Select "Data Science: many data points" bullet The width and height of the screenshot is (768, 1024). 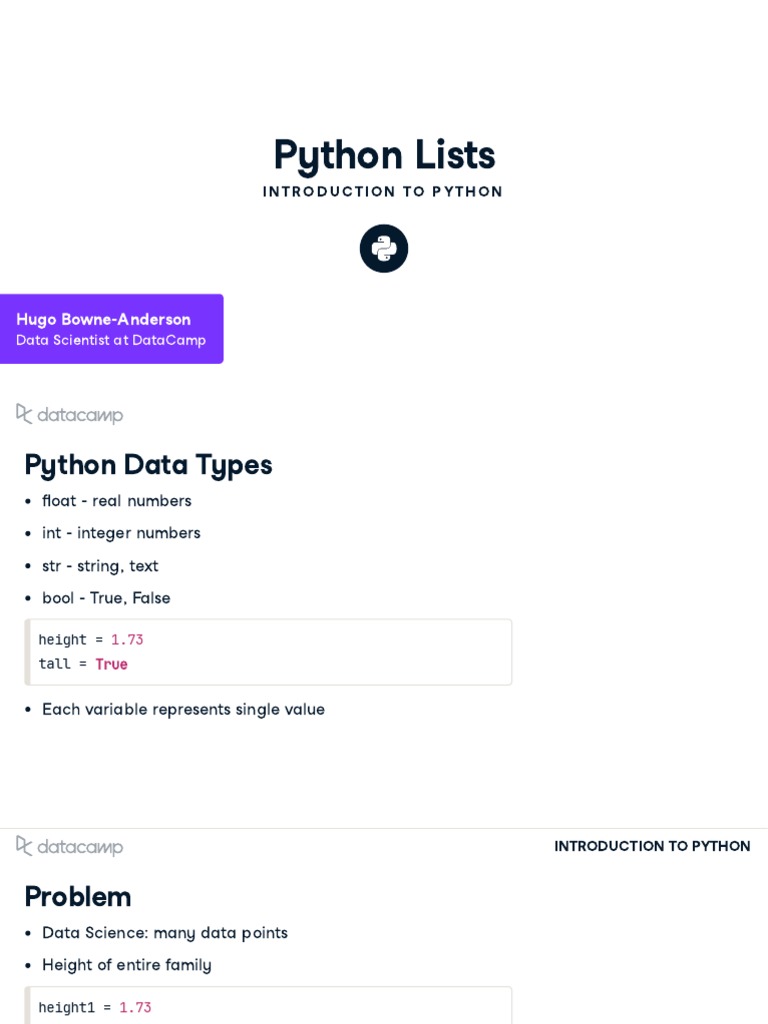coord(165,933)
